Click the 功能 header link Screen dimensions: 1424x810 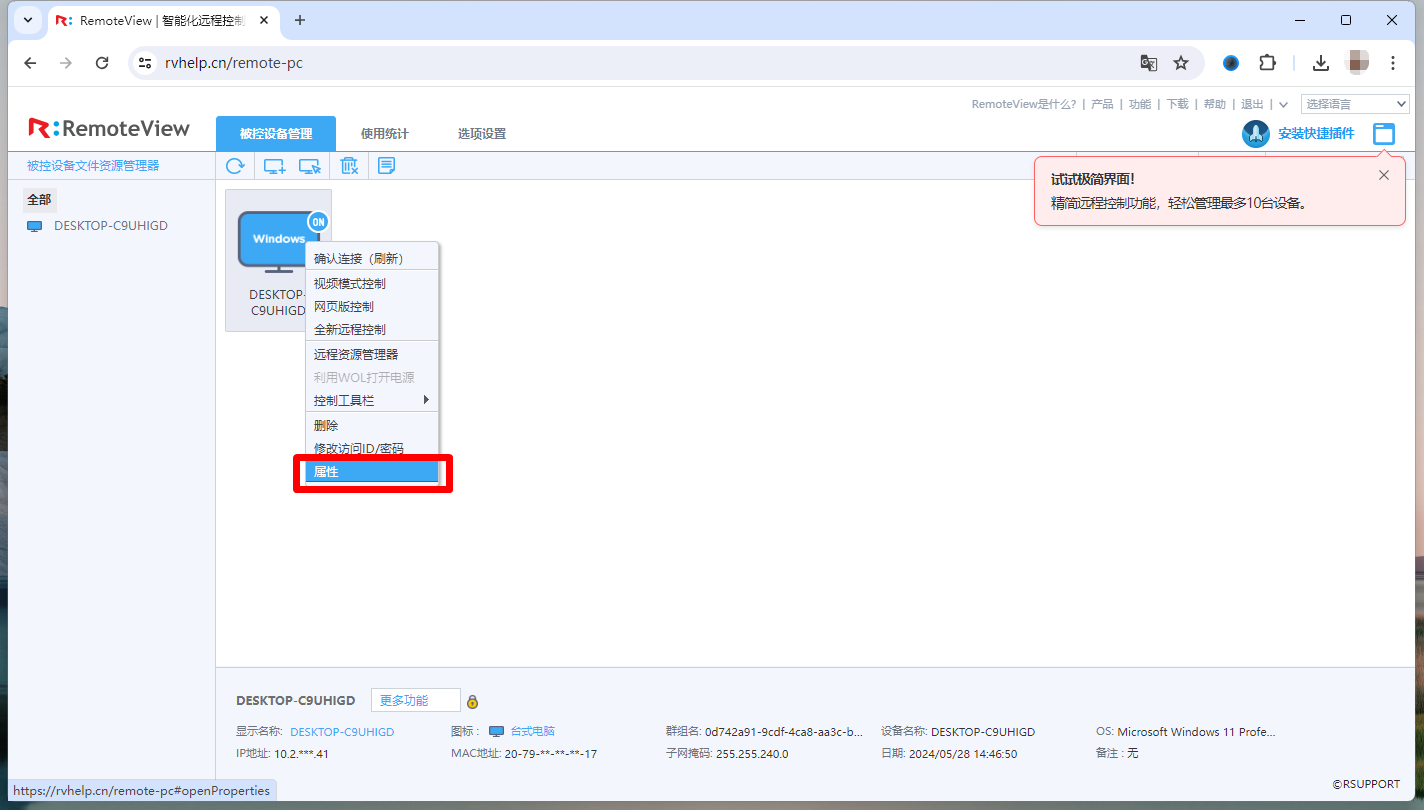(x=1140, y=104)
